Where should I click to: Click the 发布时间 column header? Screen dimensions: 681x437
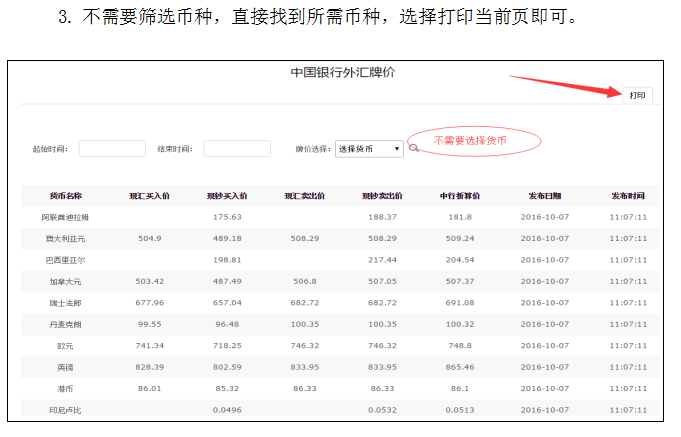[628, 195]
